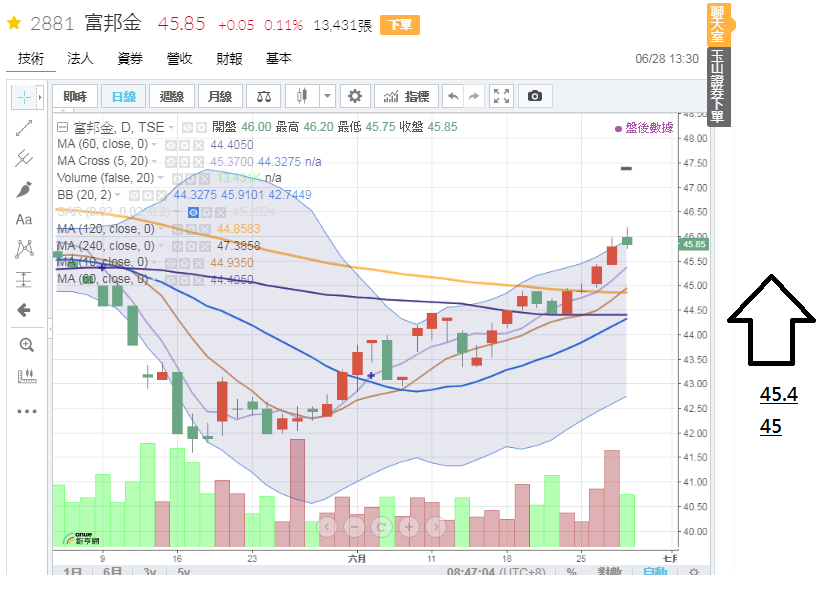Open the 法人 tab
830x600 pixels.
coord(80,58)
